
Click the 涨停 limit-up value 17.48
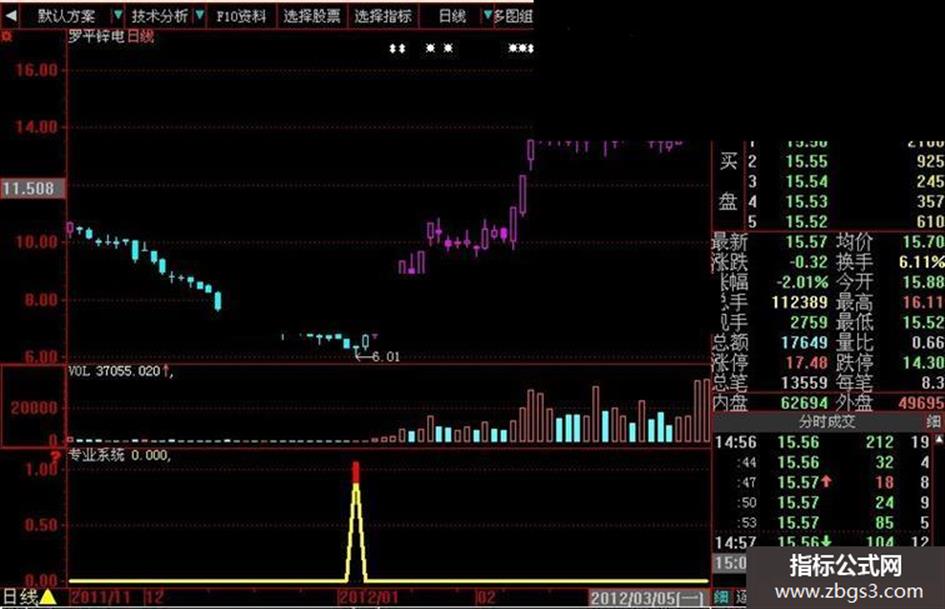806,362
